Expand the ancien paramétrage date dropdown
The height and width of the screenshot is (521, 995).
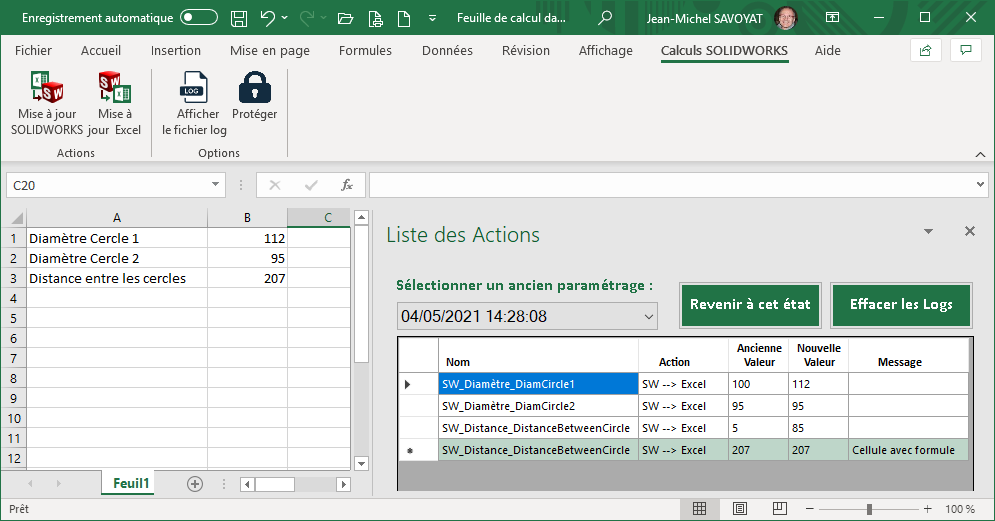[x=648, y=317]
